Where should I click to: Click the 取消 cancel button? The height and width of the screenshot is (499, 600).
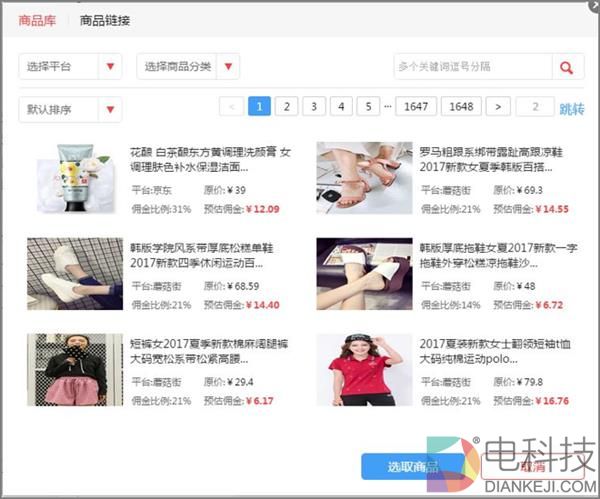(533, 466)
